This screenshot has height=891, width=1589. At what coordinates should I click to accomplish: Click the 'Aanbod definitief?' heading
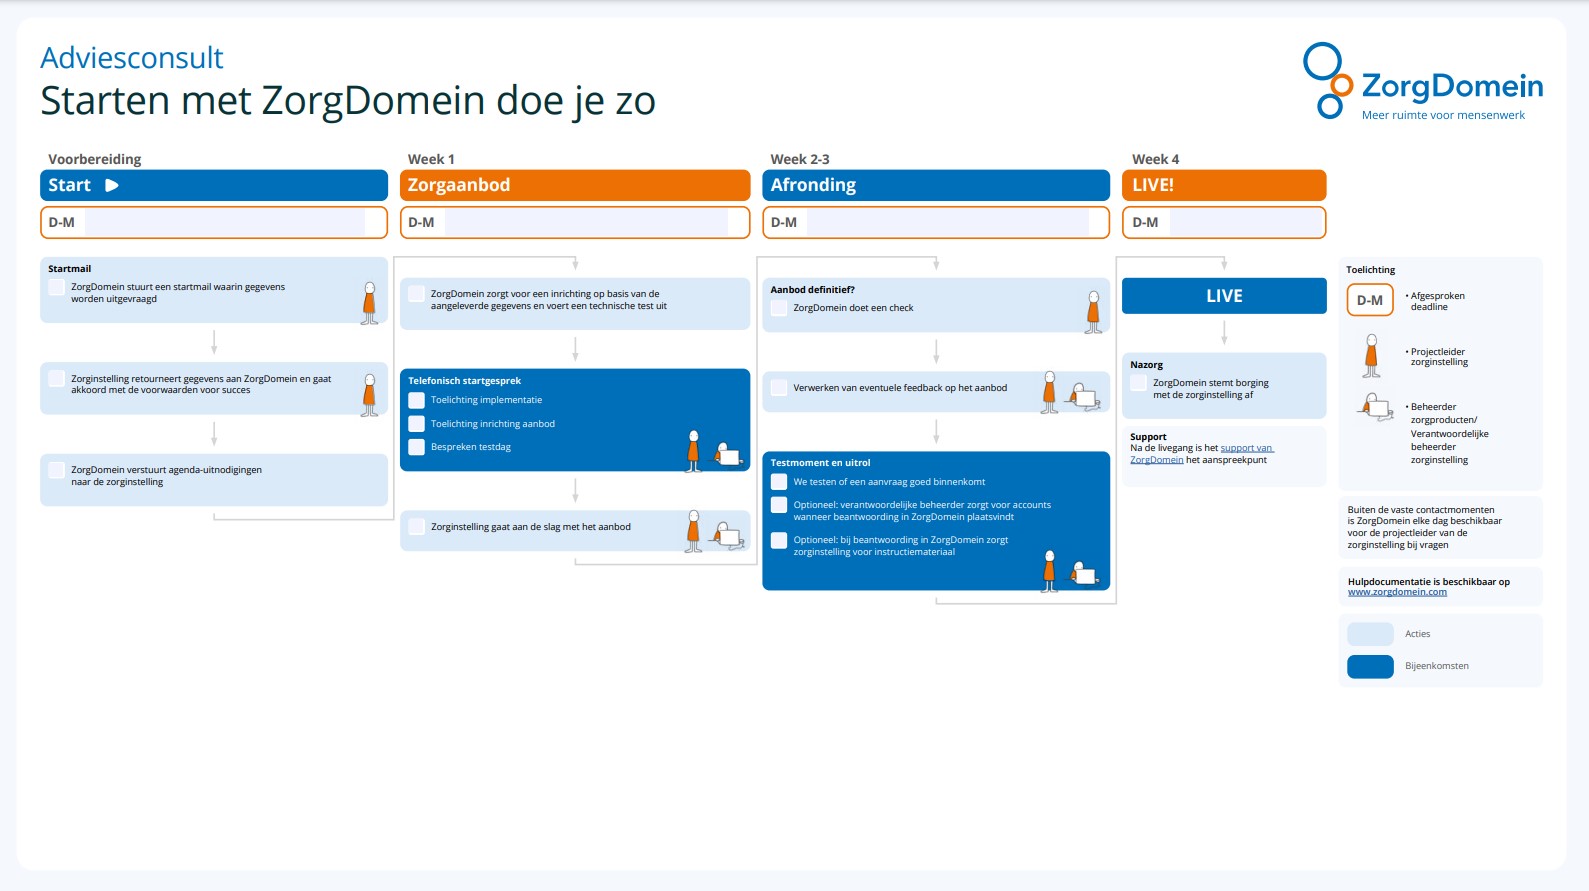813,290
